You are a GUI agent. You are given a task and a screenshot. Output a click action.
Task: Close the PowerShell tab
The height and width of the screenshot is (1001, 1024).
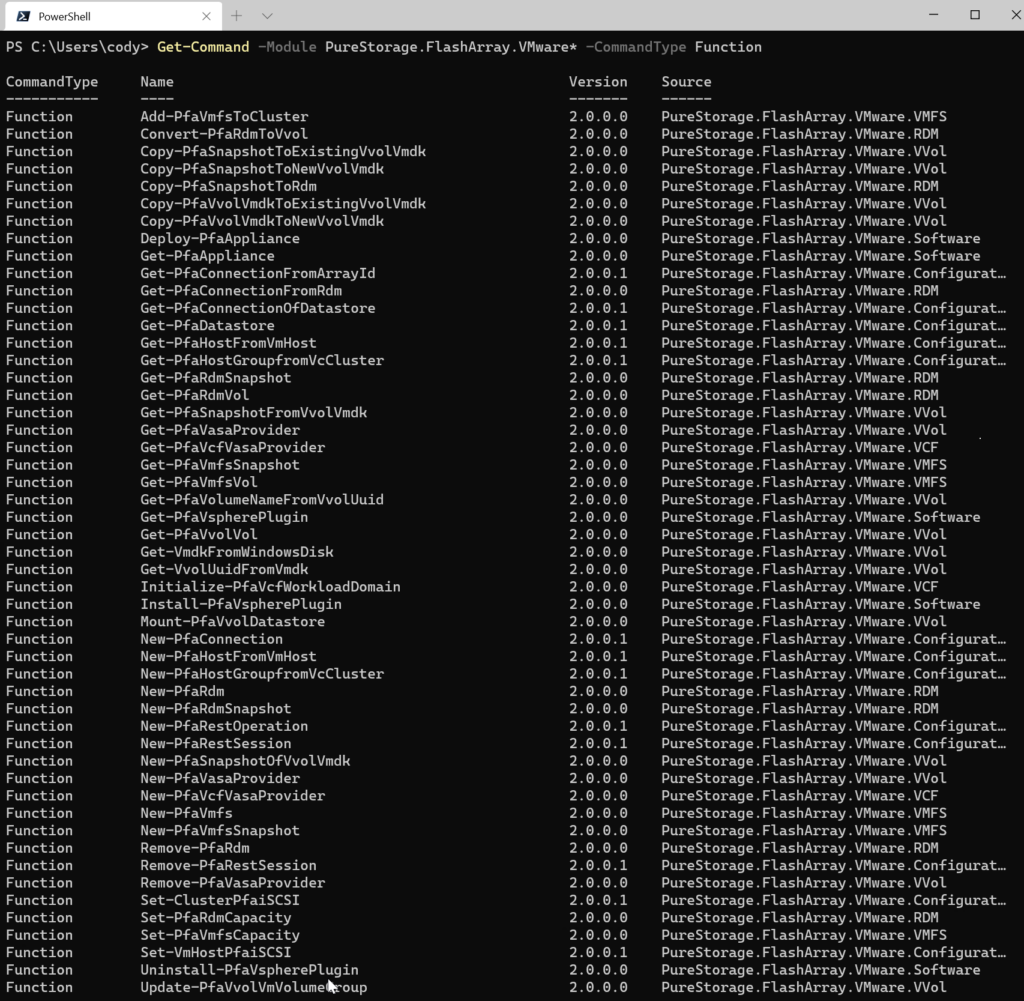[x=206, y=16]
